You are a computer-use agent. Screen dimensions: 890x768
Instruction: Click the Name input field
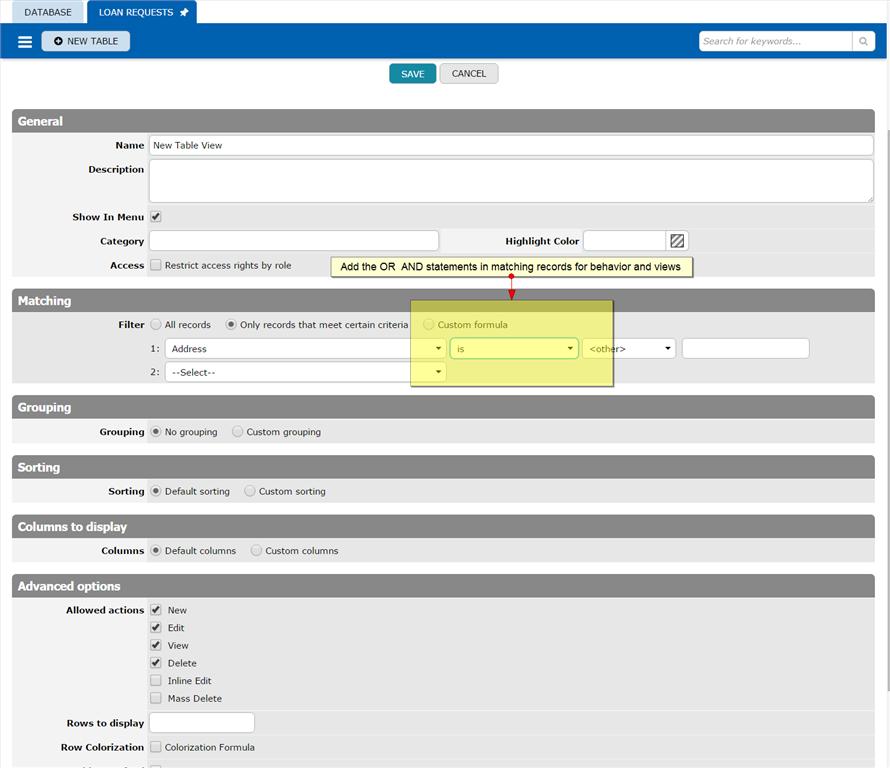coord(511,145)
